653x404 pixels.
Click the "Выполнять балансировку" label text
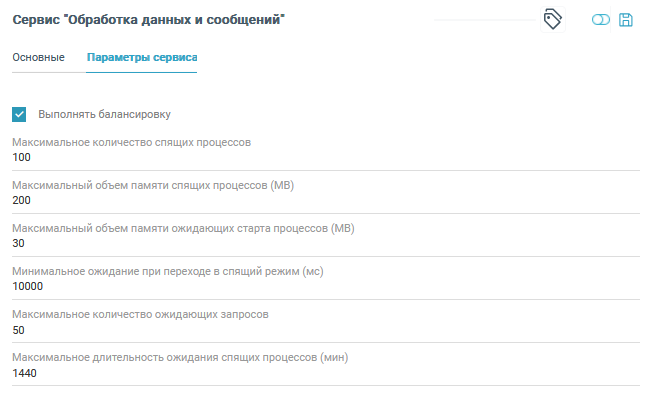[x=111, y=114]
